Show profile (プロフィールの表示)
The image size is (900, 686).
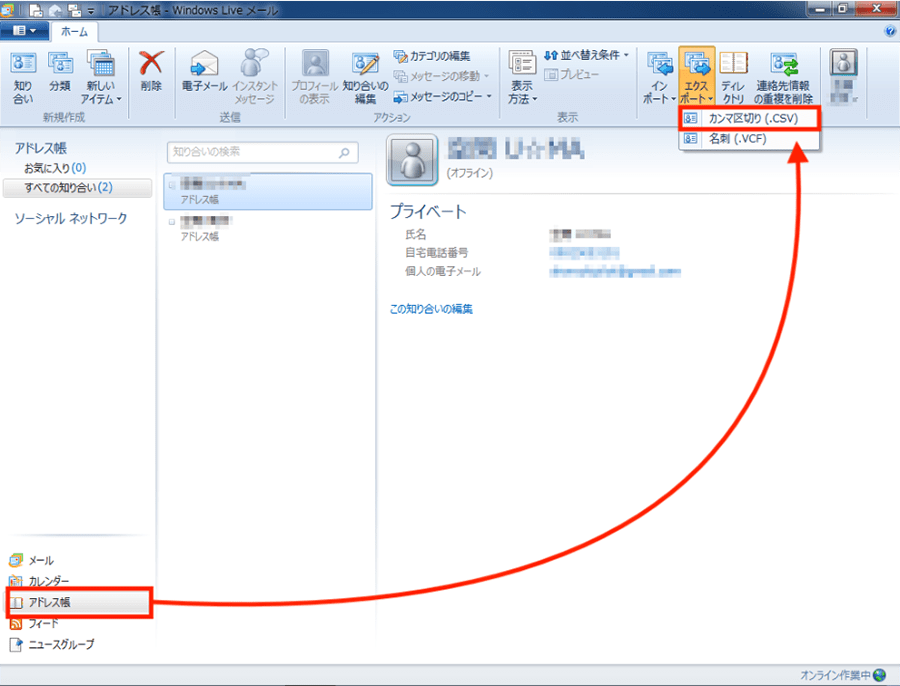315,78
